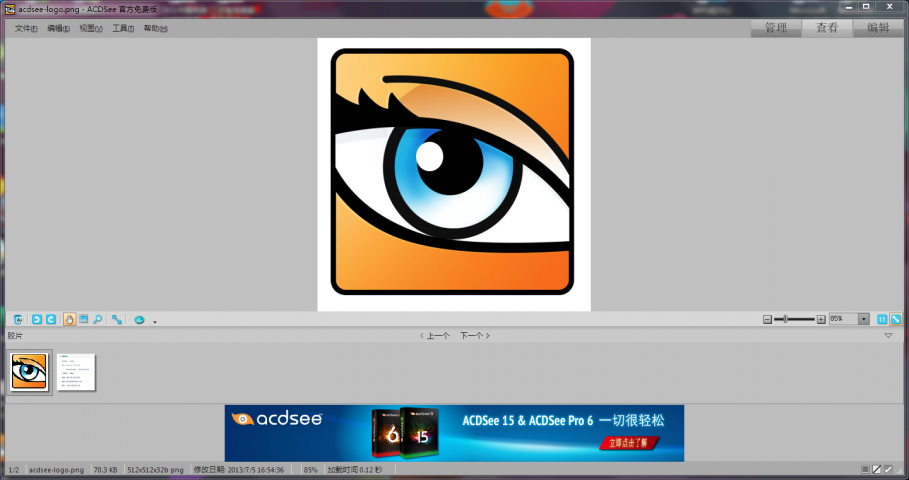Select the rectangle selection tool
Viewport: 909px width, 480px height.
click(83, 319)
